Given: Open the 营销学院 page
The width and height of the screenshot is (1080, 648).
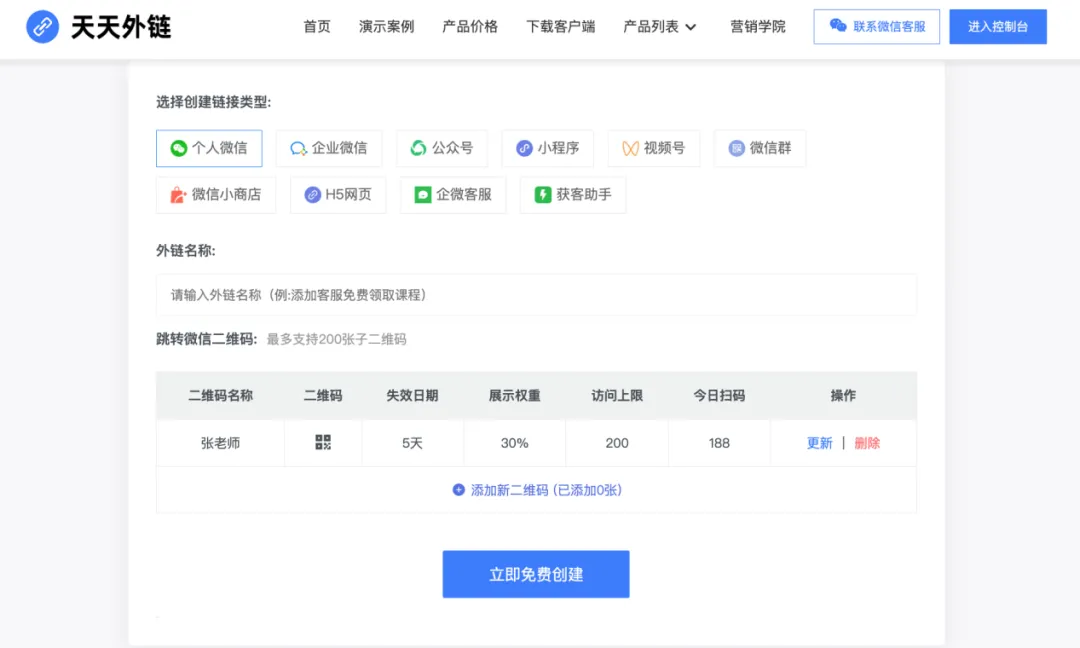Looking at the screenshot, I should click(758, 26).
